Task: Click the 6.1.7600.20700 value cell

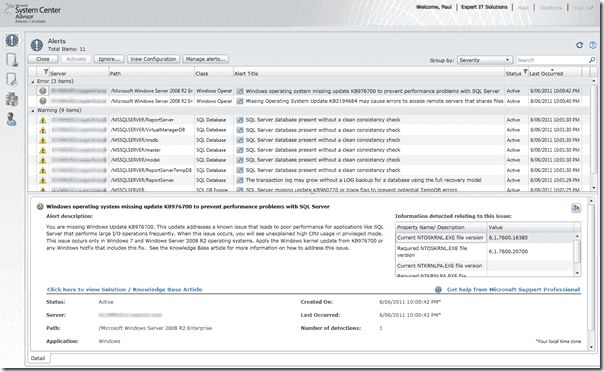Action: [x=531, y=251]
